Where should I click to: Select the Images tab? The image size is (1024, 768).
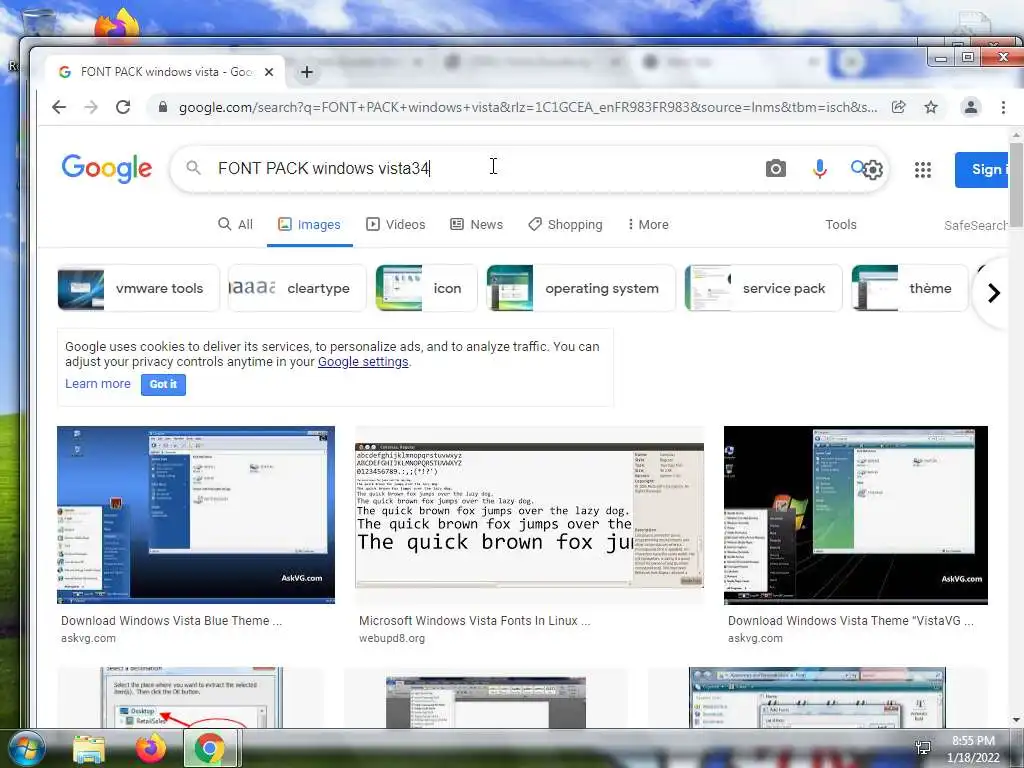[310, 225]
